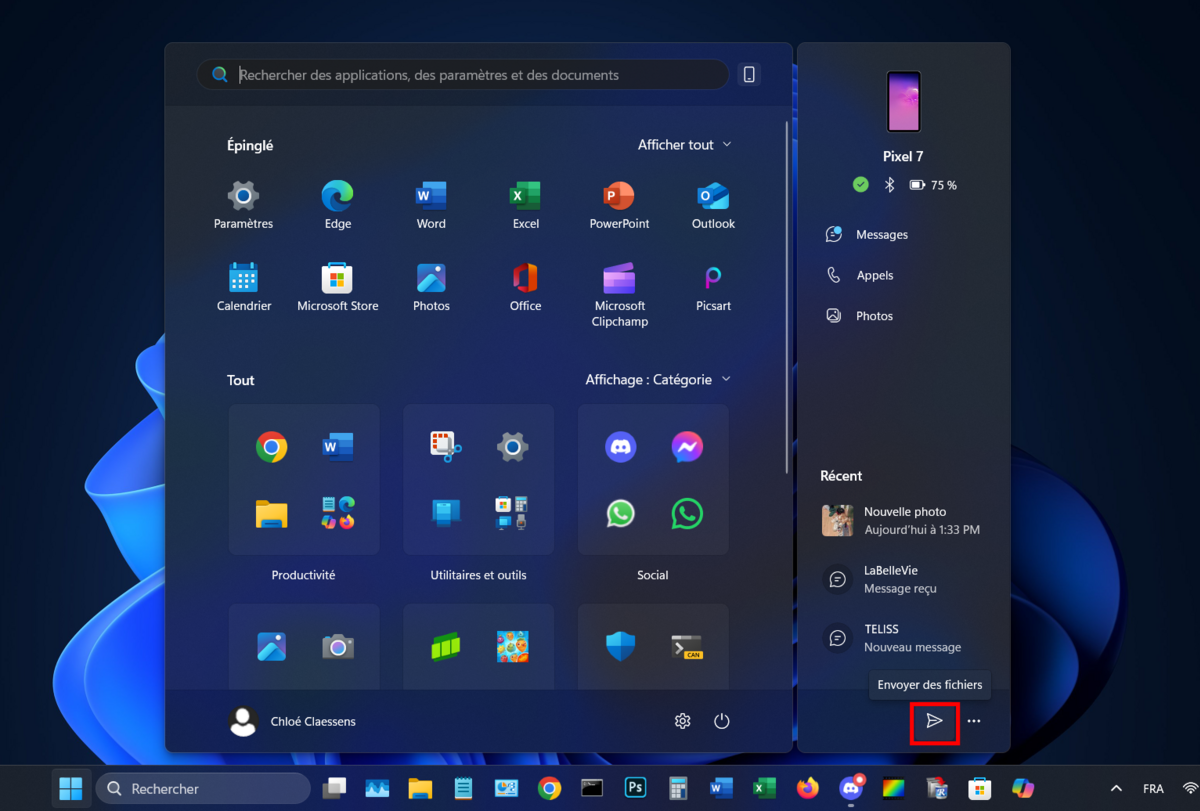Expand the Productivité folder overflow group
This screenshot has height=811, width=1200.
337,514
